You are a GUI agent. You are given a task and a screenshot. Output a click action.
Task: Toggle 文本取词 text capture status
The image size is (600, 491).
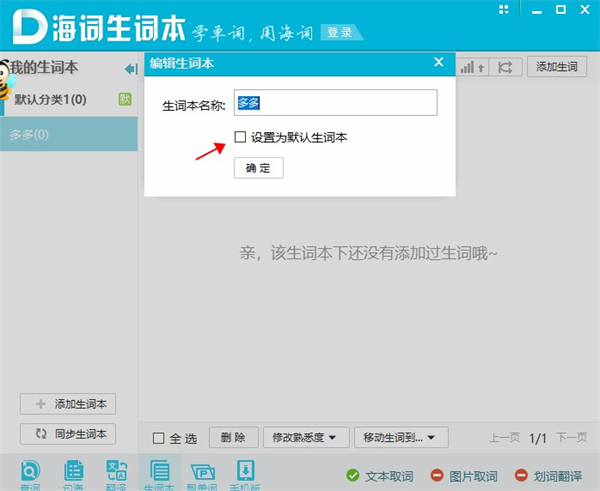(x=379, y=476)
